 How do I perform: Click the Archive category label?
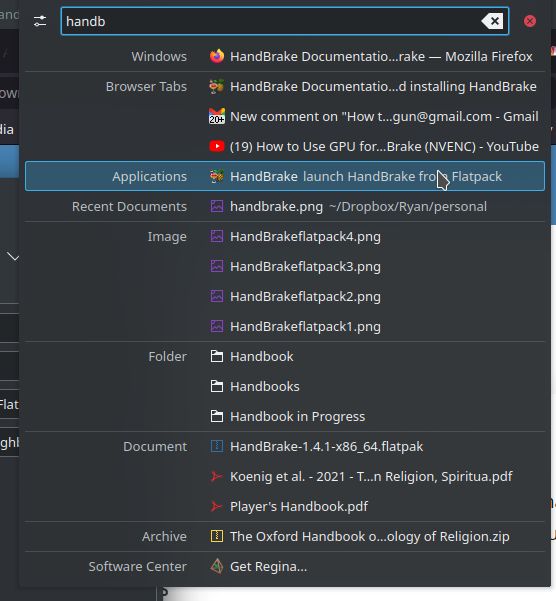[x=164, y=536]
